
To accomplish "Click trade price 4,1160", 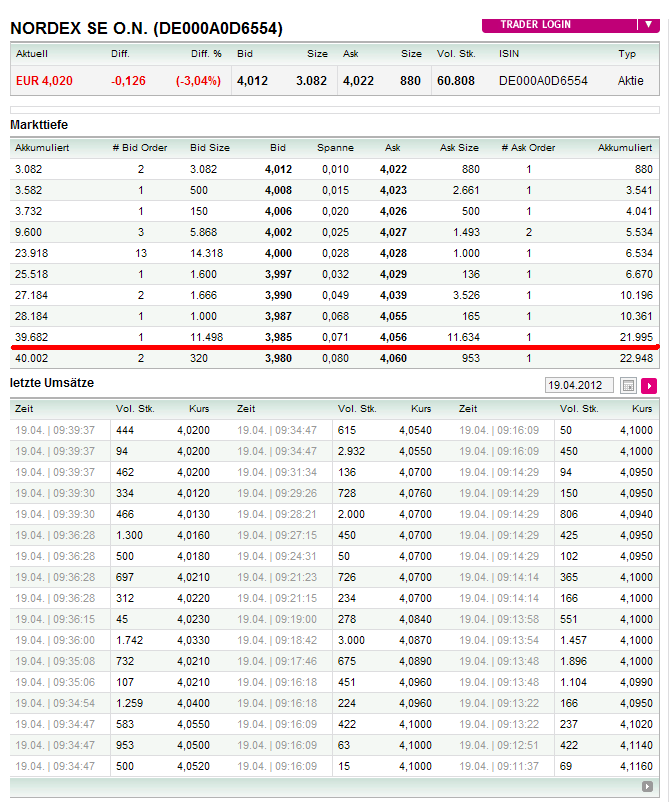I will point(636,767).
